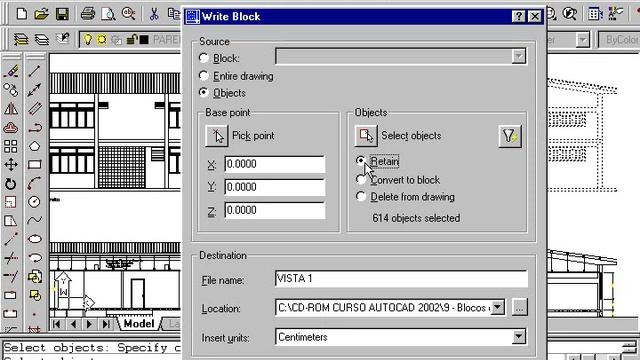Click the Cut scissors icon
The height and width of the screenshot is (360, 640).
coord(153,14)
